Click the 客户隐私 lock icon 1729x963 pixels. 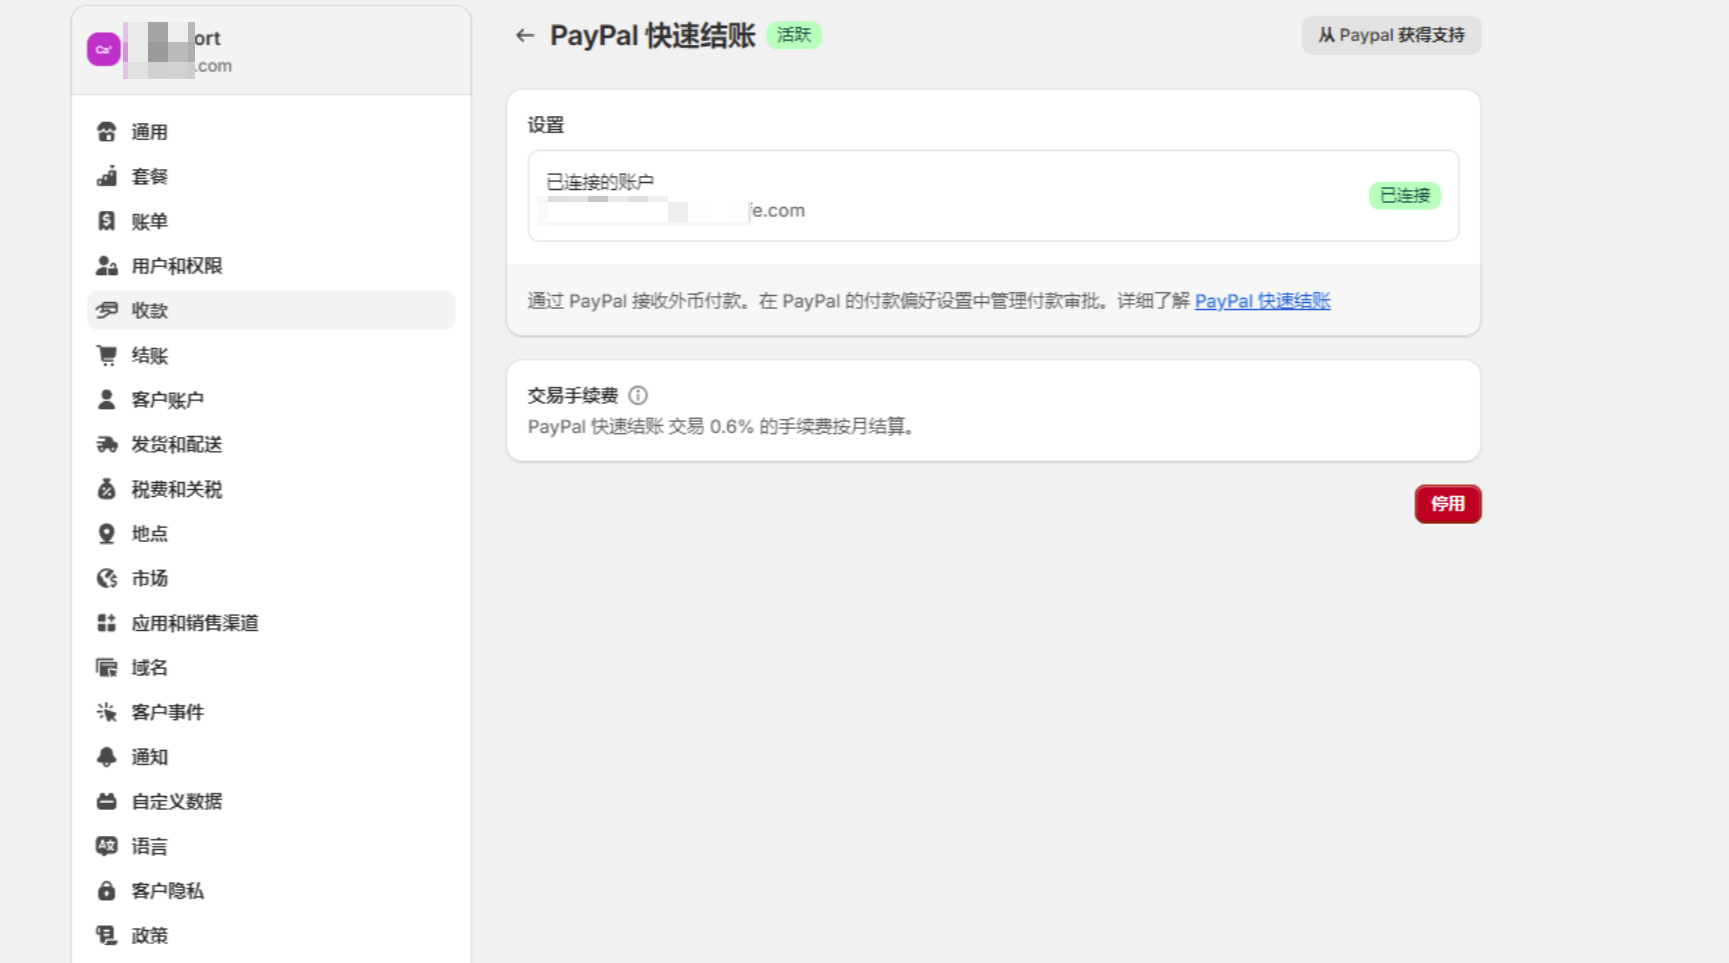(x=107, y=891)
